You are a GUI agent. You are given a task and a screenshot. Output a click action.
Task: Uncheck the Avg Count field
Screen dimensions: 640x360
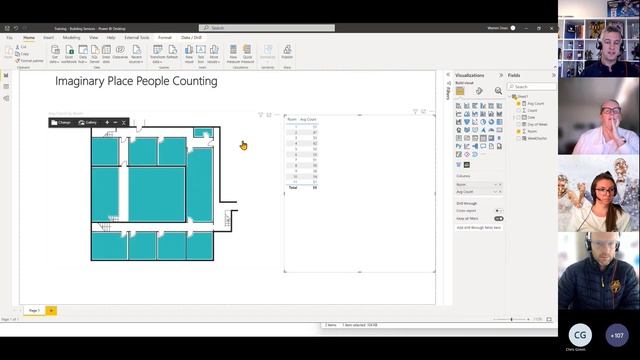(519, 104)
